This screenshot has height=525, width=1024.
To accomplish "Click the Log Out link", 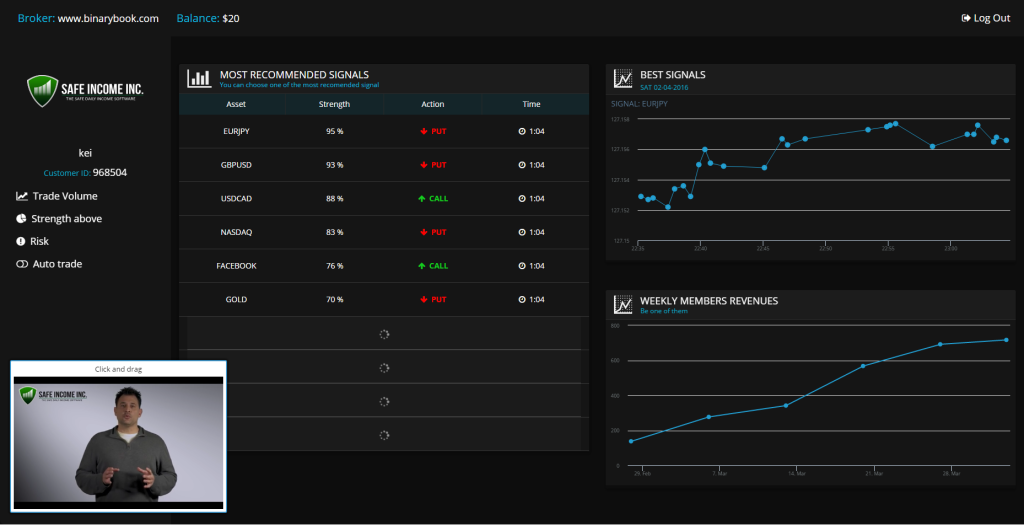I will 985,18.
